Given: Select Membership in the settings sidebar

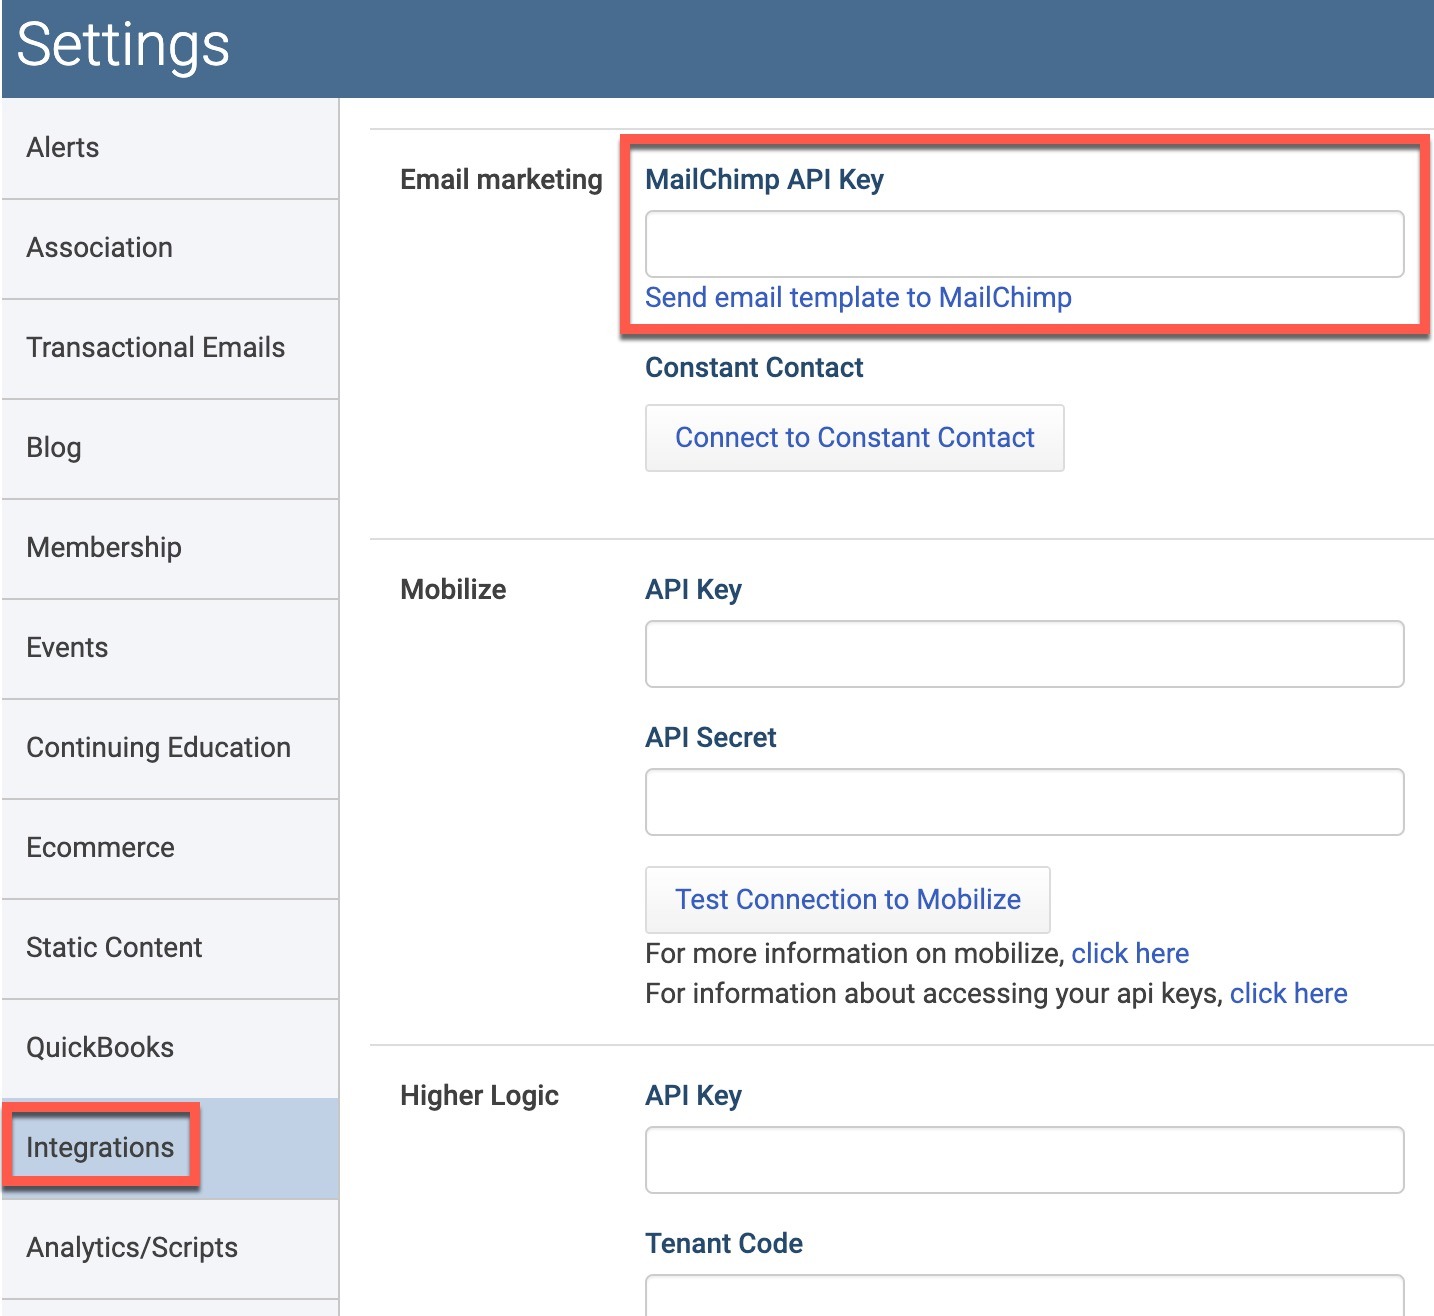Looking at the screenshot, I should [x=170, y=548].
